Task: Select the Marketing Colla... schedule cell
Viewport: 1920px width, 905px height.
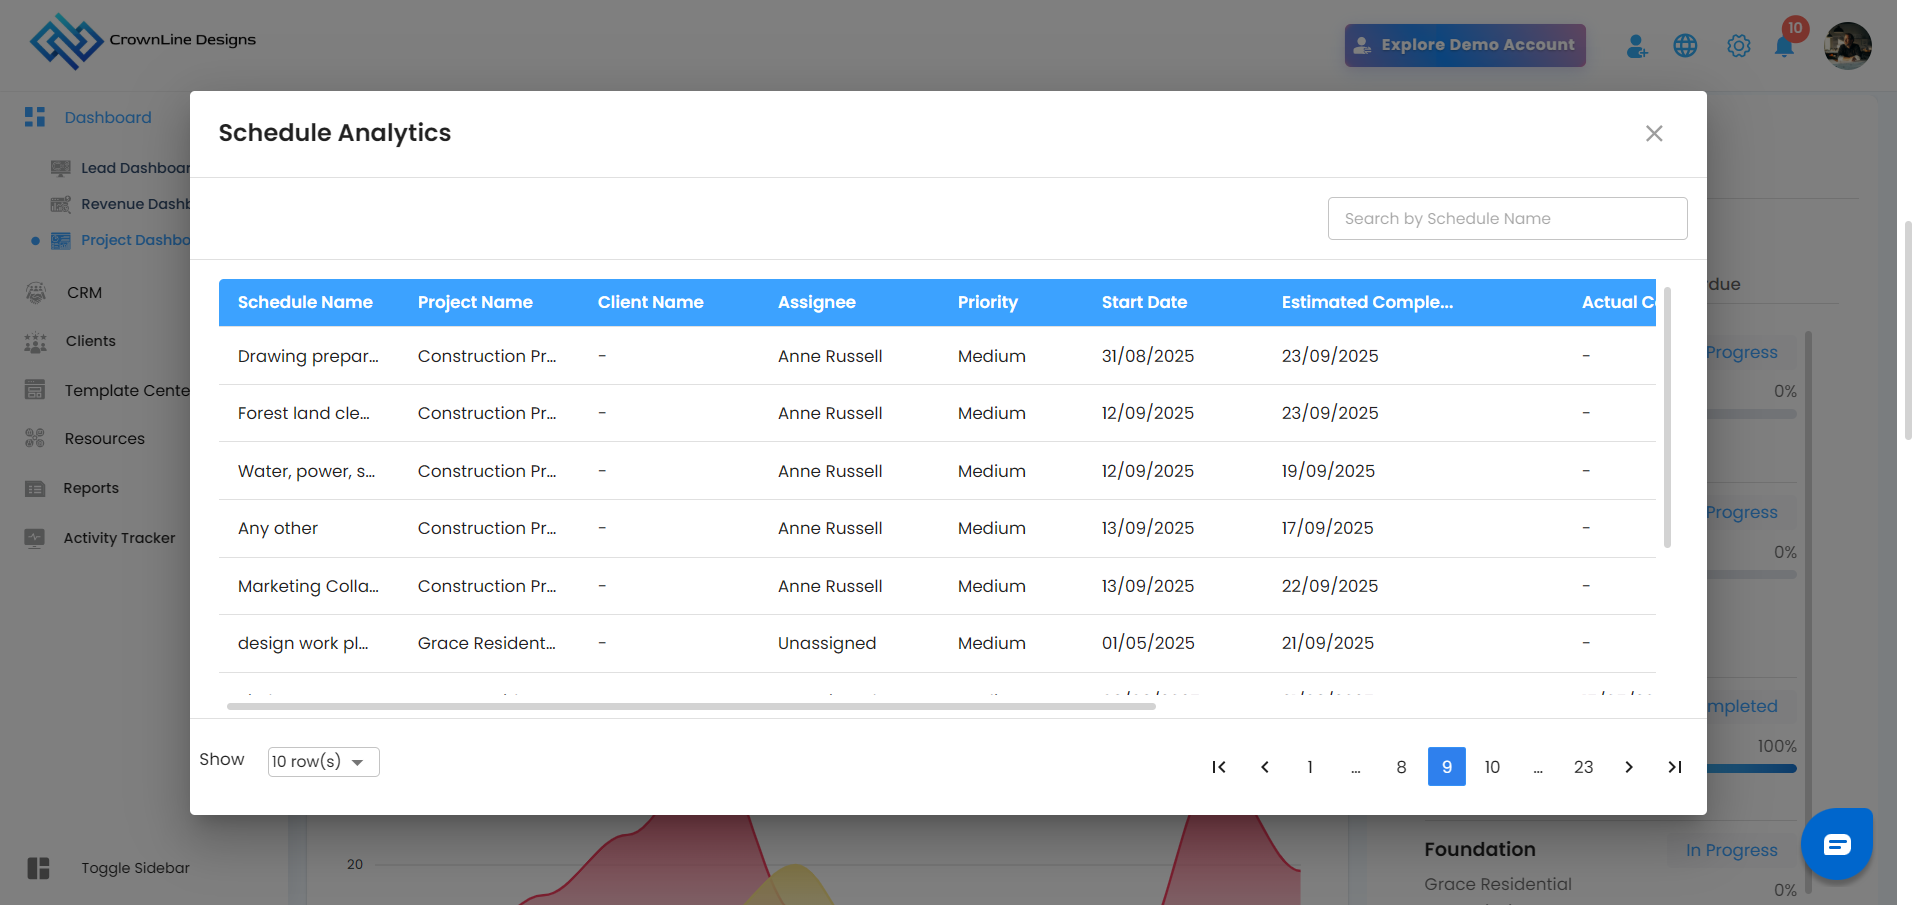Action: pos(308,586)
